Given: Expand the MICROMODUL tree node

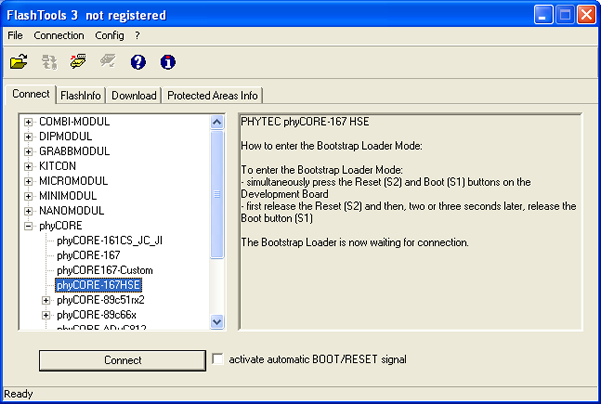Looking at the screenshot, I should click(28, 181).
